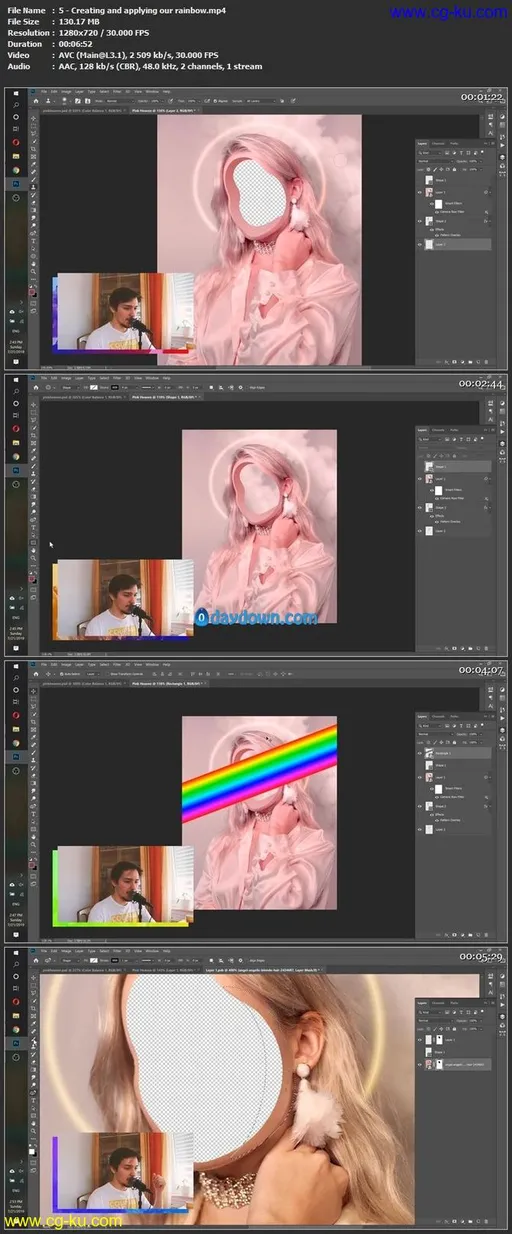Click Photoshop Home icon in 00:01:22 options bar
Image resolution: width=512 pixels, height=1234 pixels.
pos(36,100)
